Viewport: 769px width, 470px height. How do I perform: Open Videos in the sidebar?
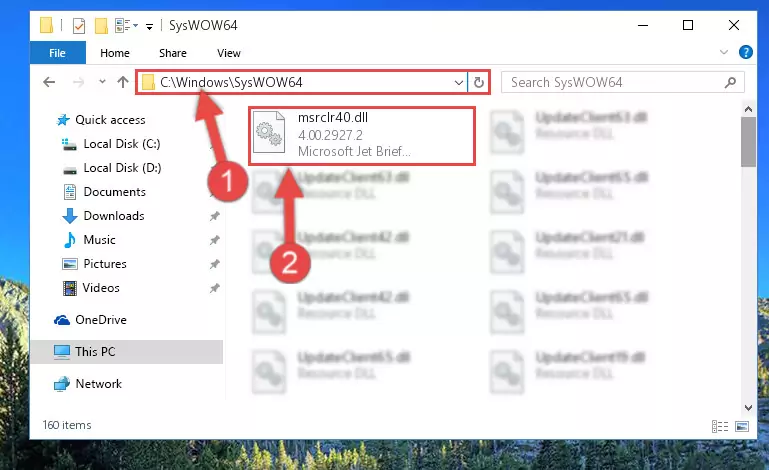(101, 288)
